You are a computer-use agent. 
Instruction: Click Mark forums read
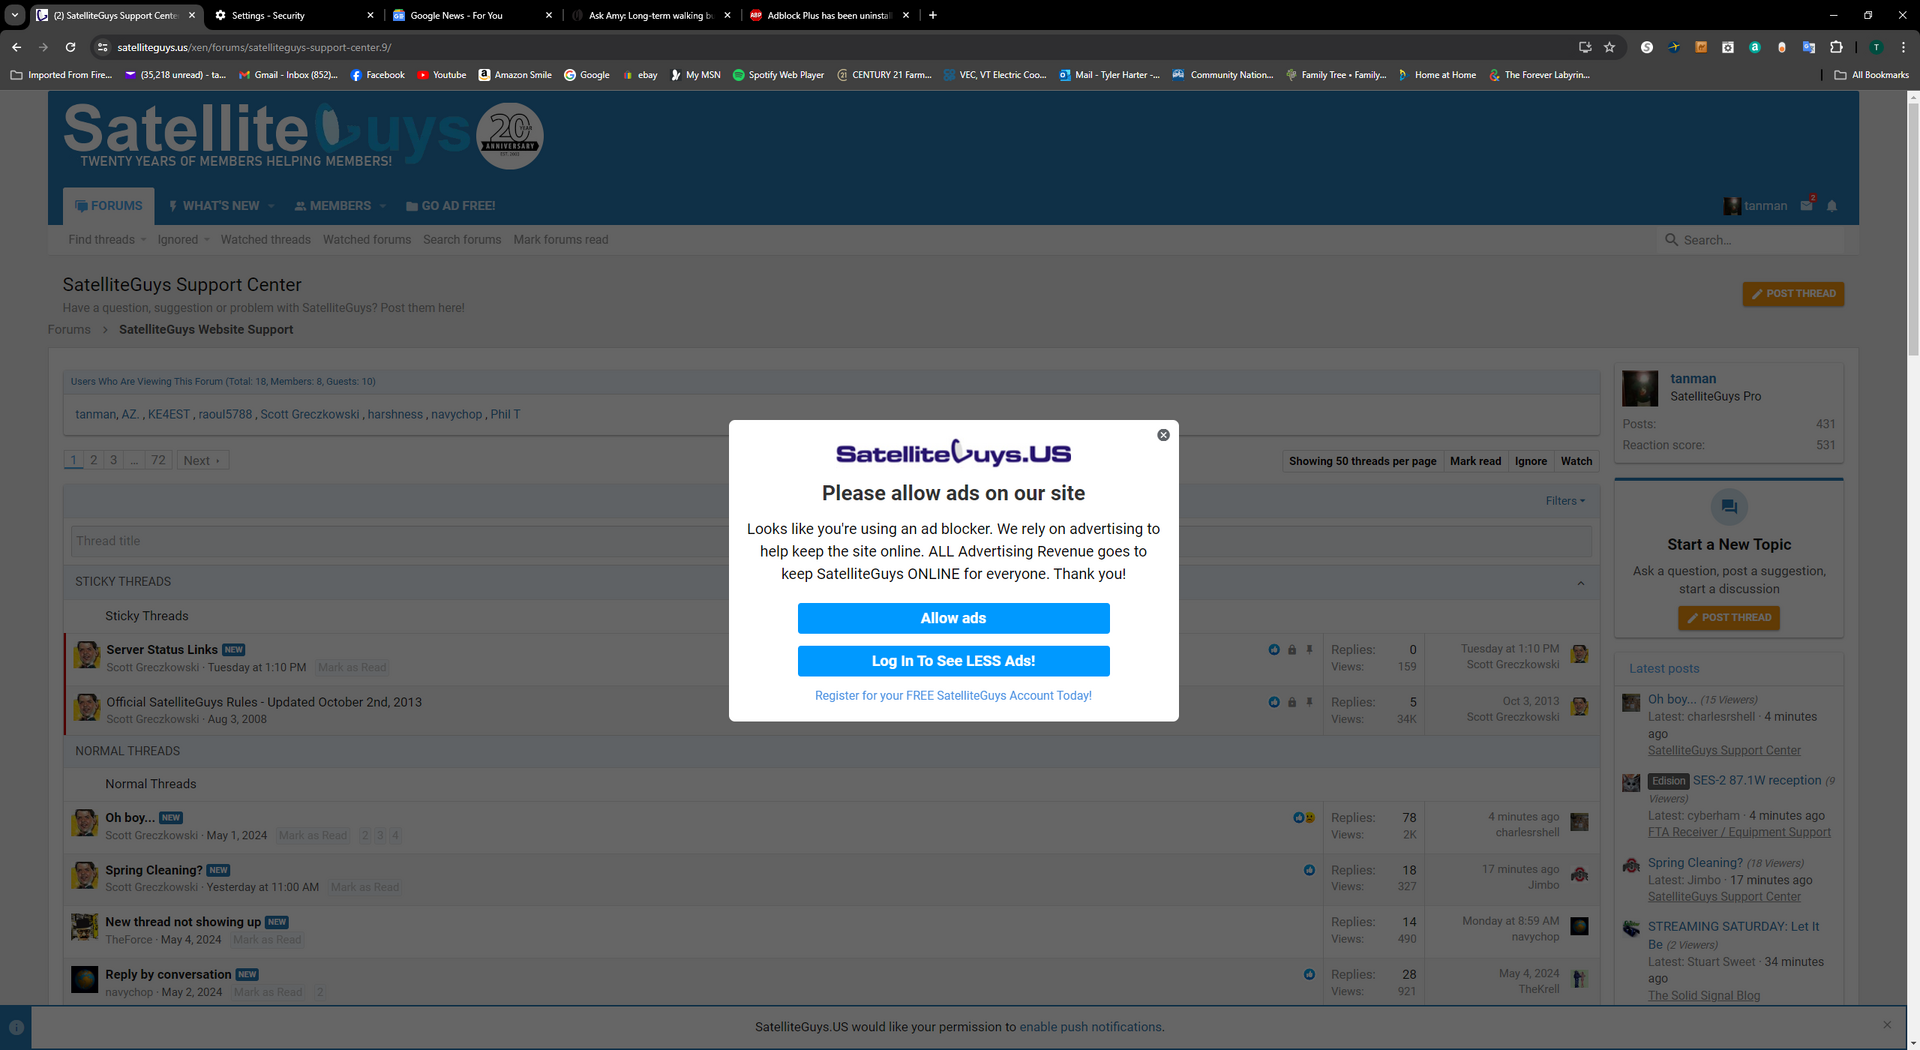pyautogui.click(x=560, y=240)
